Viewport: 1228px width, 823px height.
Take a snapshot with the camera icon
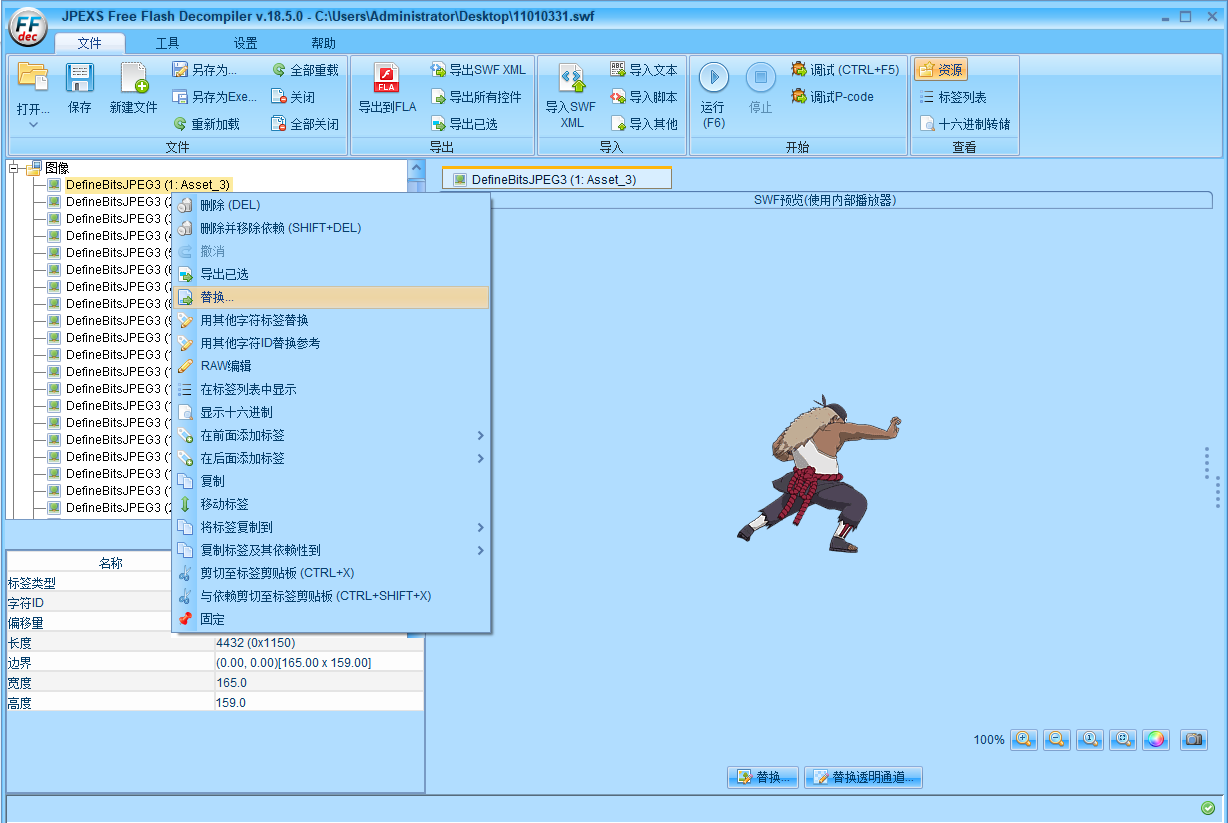point(1193,739)
